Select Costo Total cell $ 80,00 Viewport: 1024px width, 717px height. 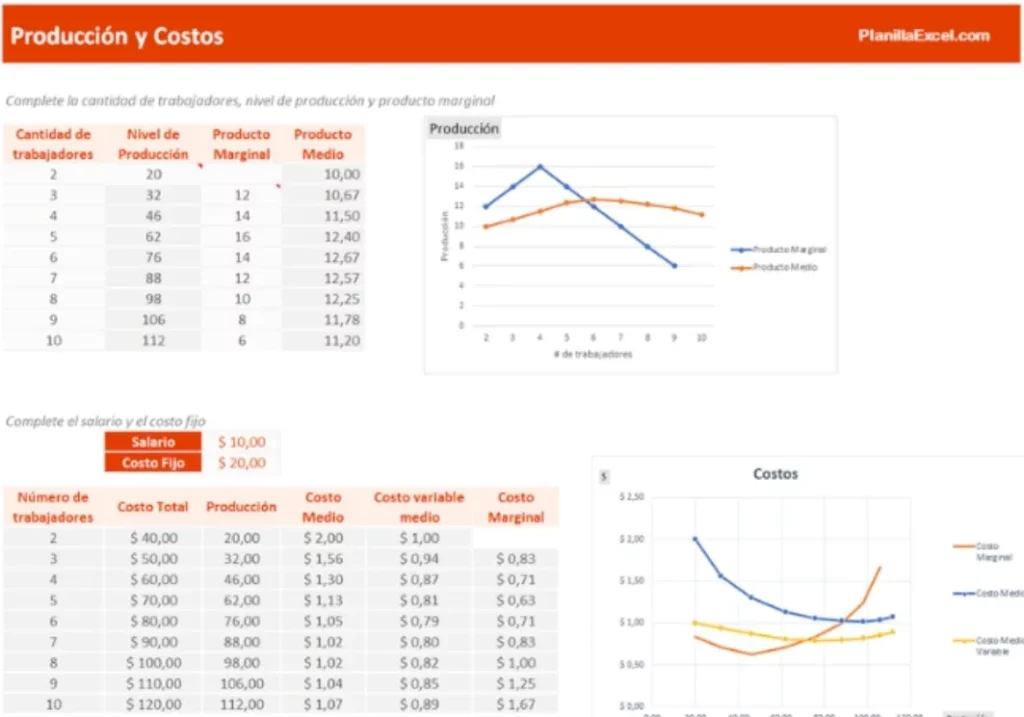(x=153, y=621)
